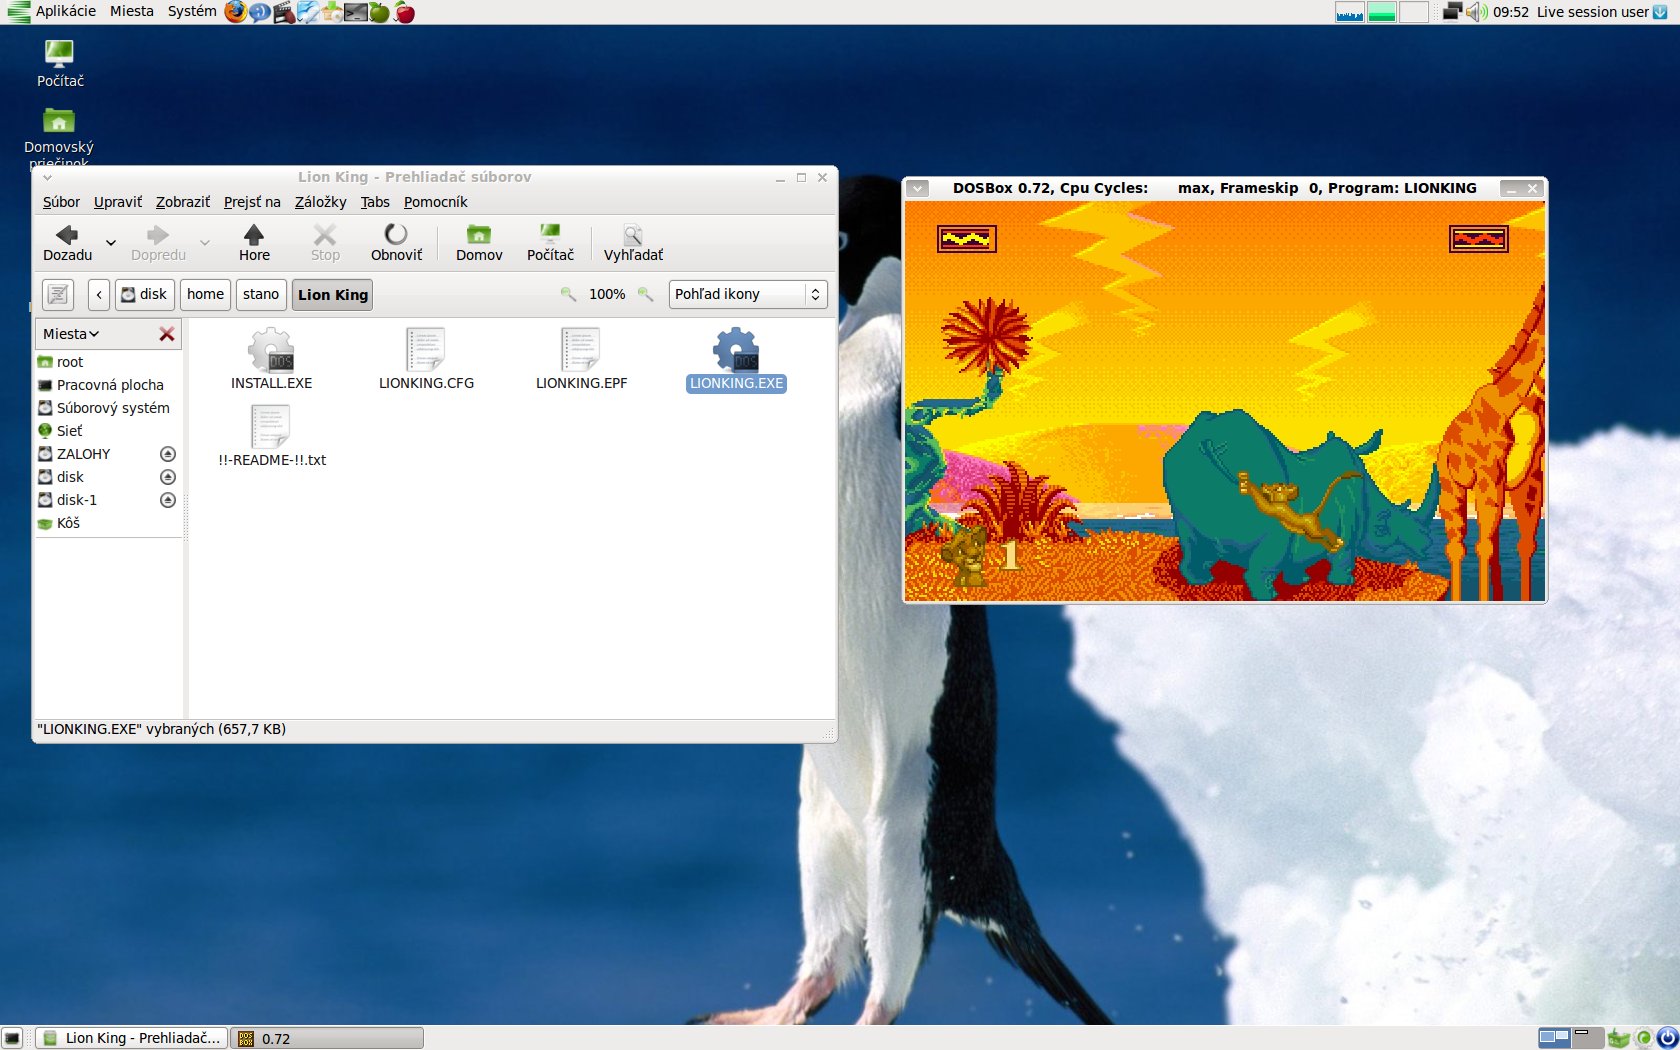Open the Upraviť menu
1680x1050 pixels.
click(118, 202)
